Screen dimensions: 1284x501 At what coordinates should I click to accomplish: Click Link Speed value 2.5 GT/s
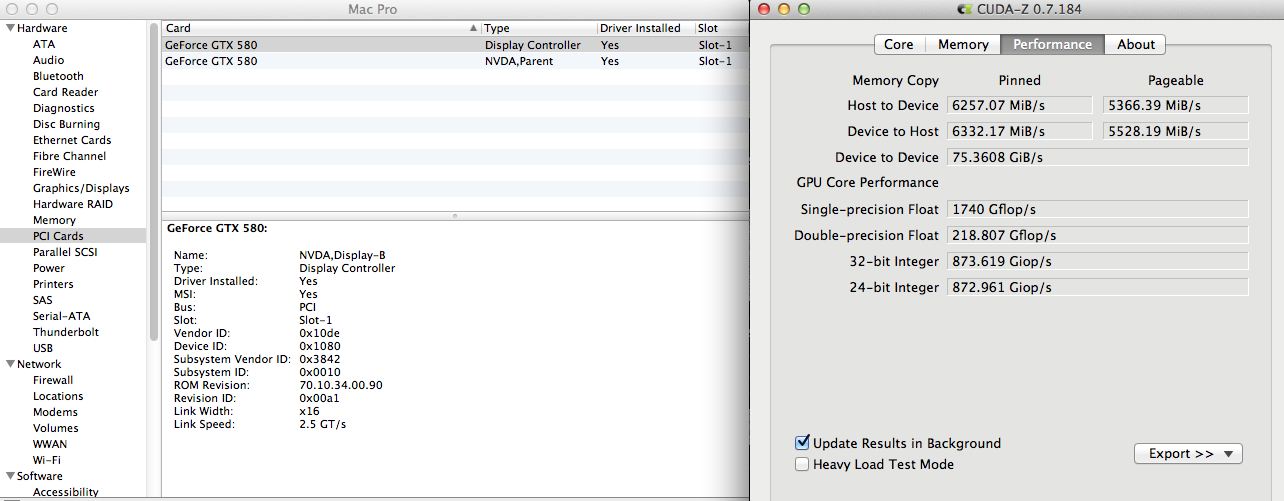coord(322,424)
